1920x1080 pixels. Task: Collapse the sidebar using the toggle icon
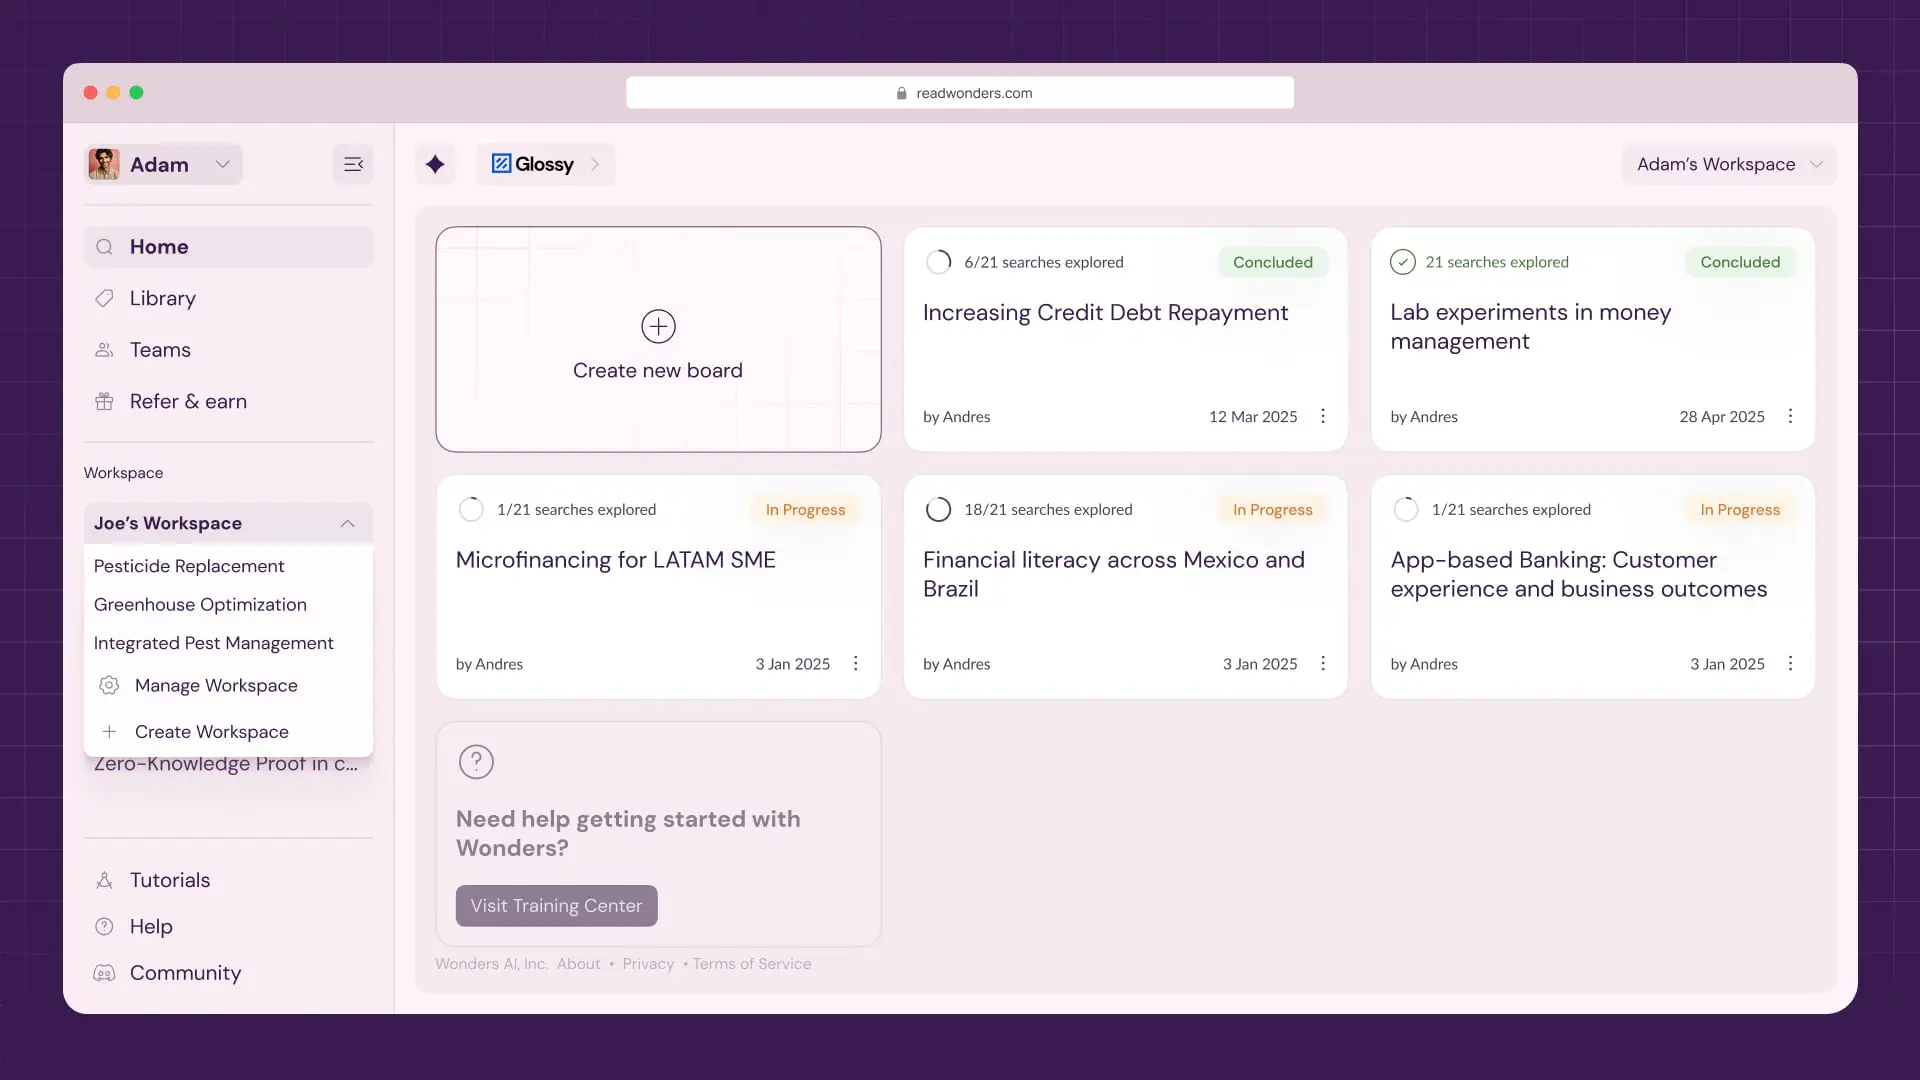click(353, 164)
